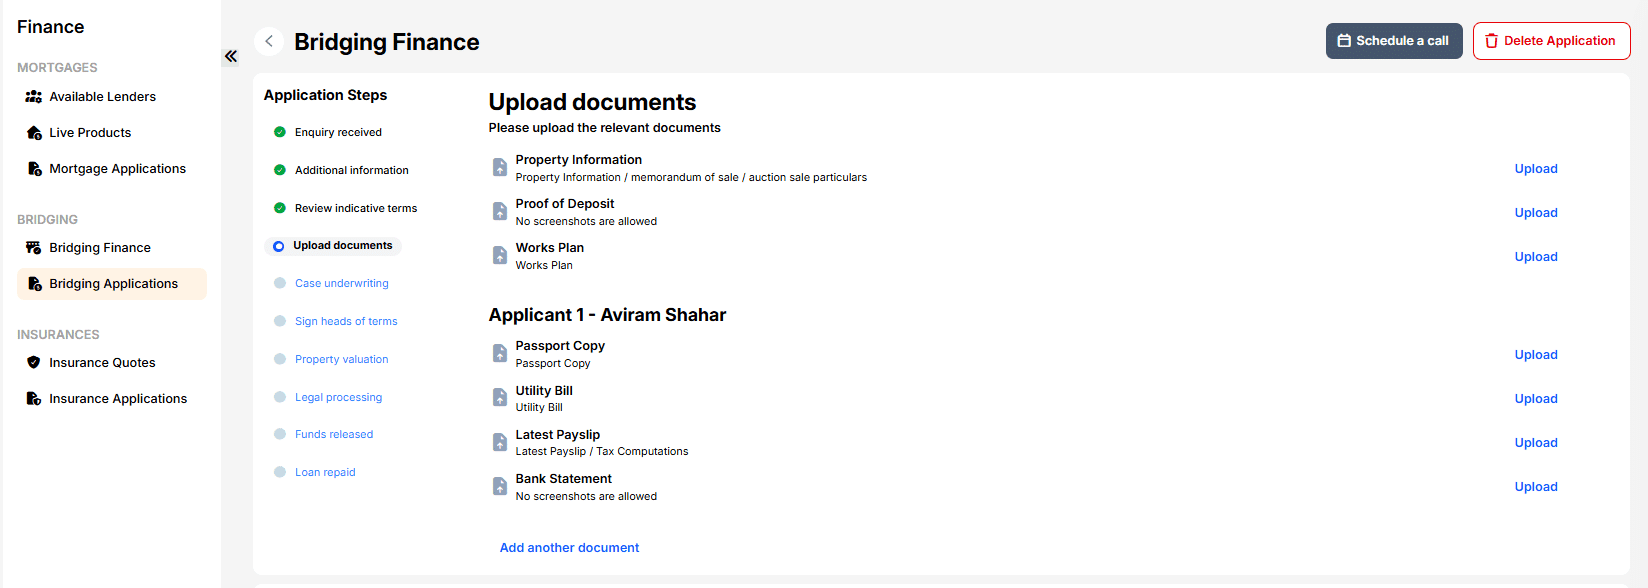Open Sign heads of terms step
Image resolution: width=1648 pixels, height=588 pixels.
[x=346, y=322]
